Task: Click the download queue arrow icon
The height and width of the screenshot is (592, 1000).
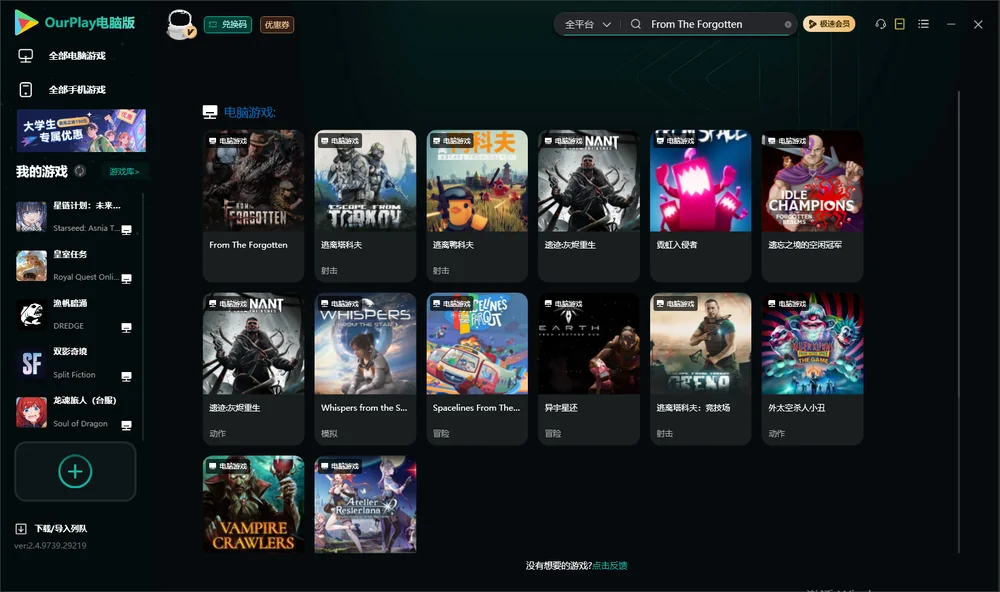Action: click(x=20, y=528)
